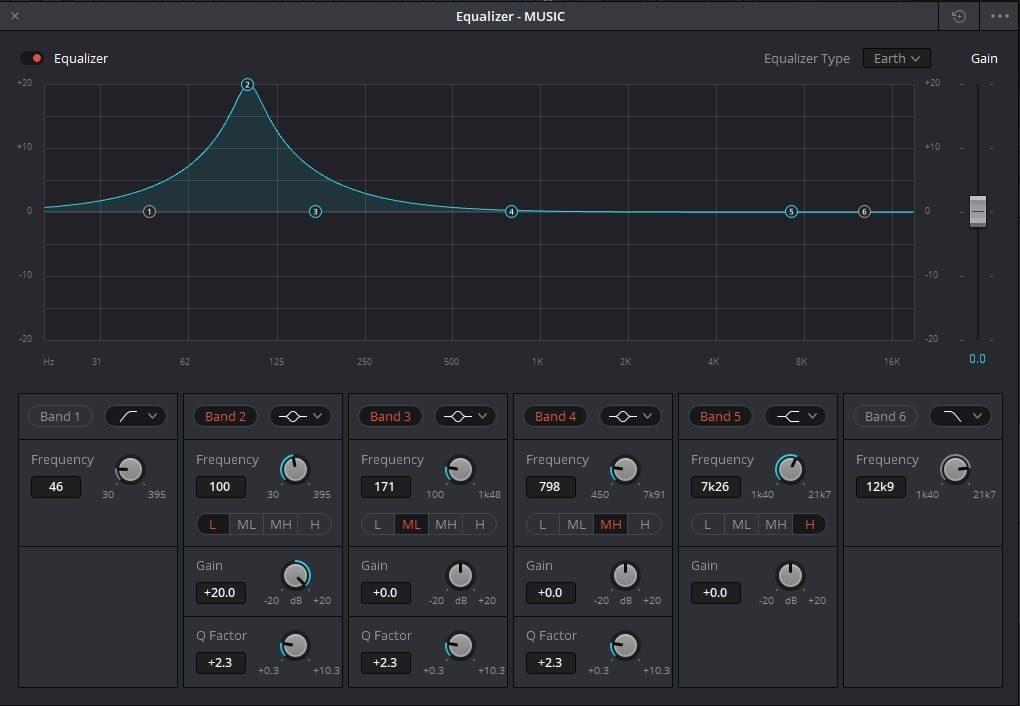1020x706 pixels.
Task: Click Band 4 frequency value 798
Action: click(x=550, y=487)
